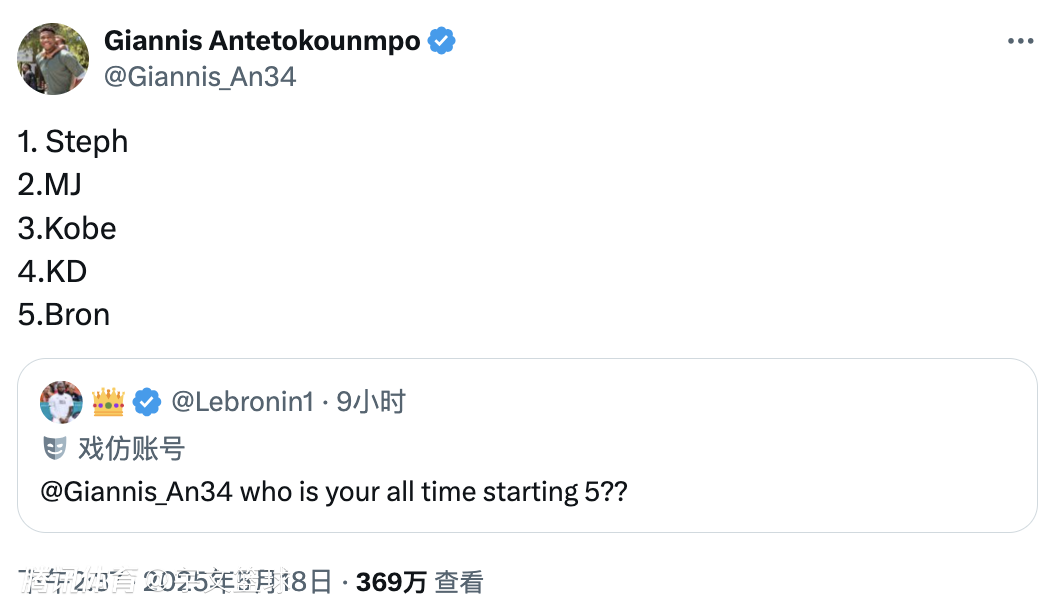
Task: Open the quoted tweet asking all time starting 5
Action: pos(527,445)
